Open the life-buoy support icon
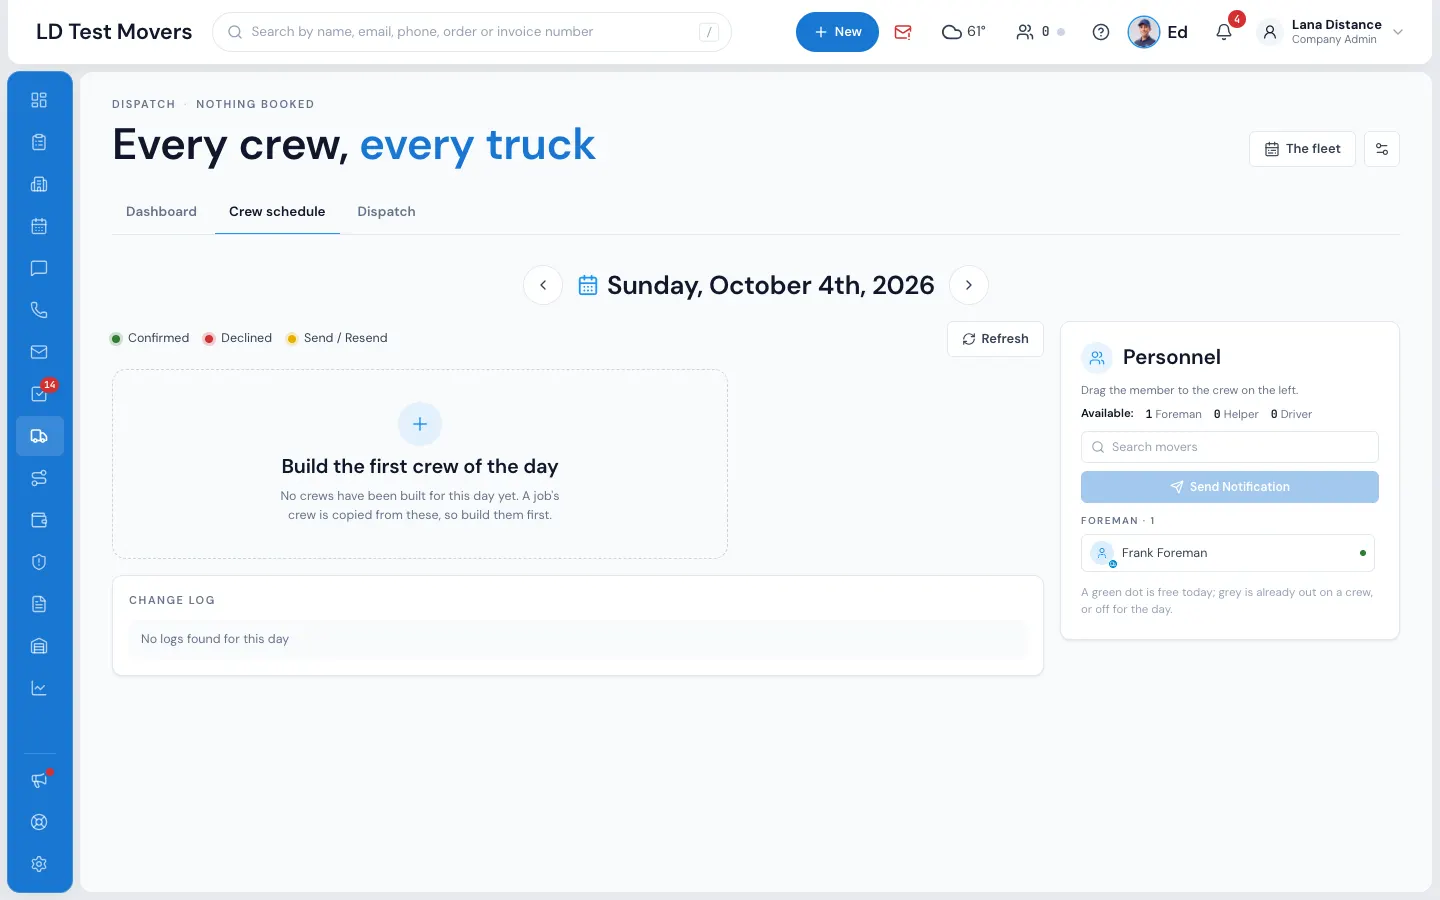 (x=39, y=822)
